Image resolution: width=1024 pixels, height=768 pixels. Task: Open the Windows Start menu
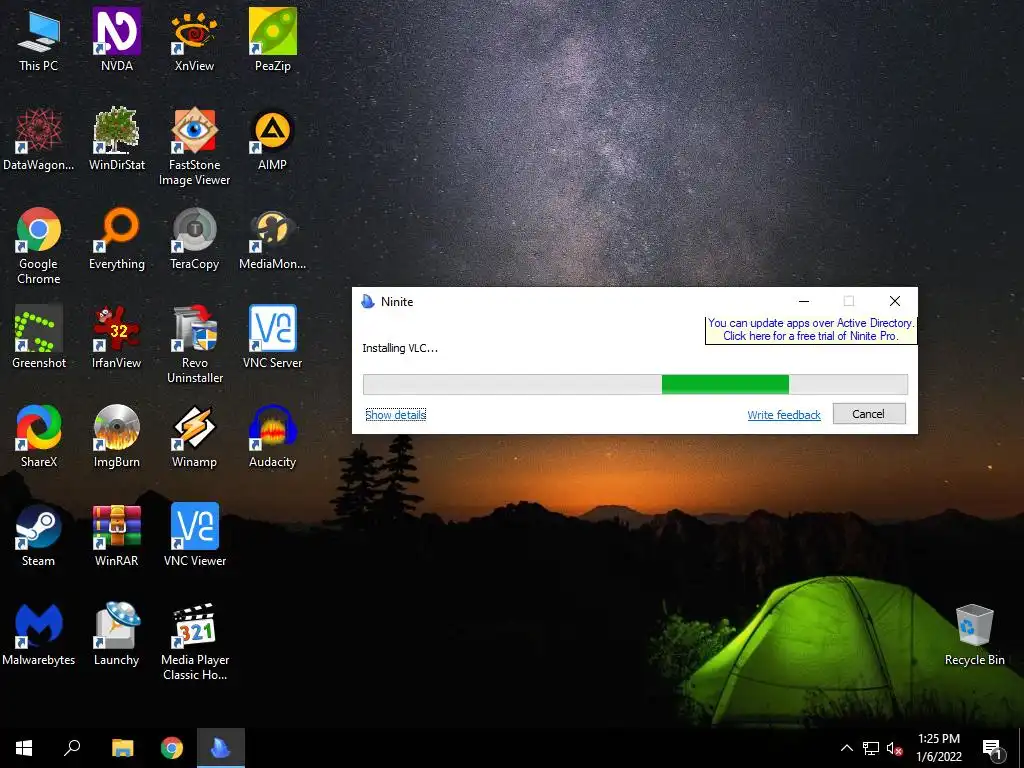pos(24,748)
